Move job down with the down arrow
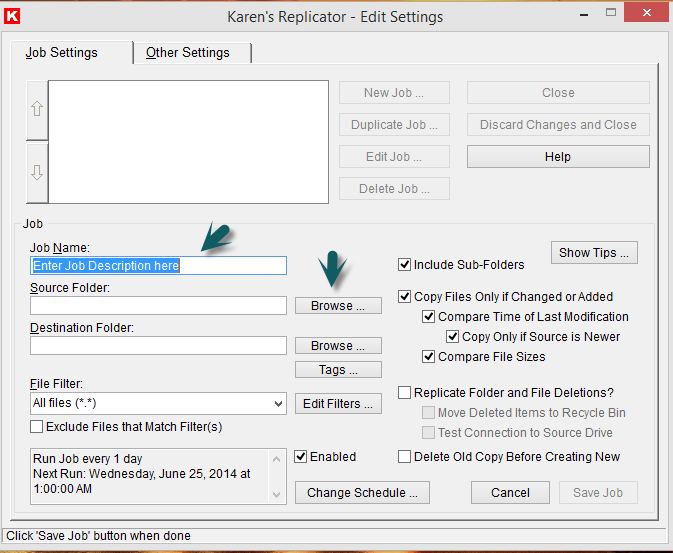 pyautogui.click(x=37, y=173)
